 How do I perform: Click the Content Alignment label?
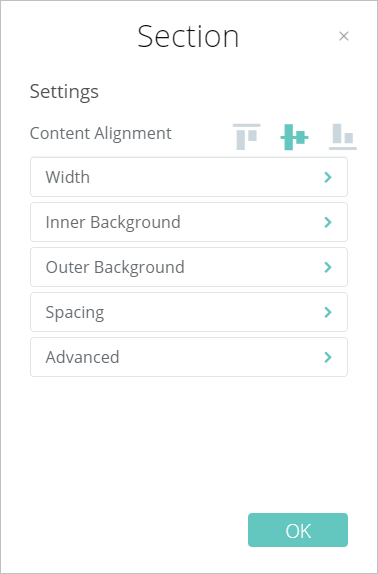pyautogui.click(x=101, y=133)
